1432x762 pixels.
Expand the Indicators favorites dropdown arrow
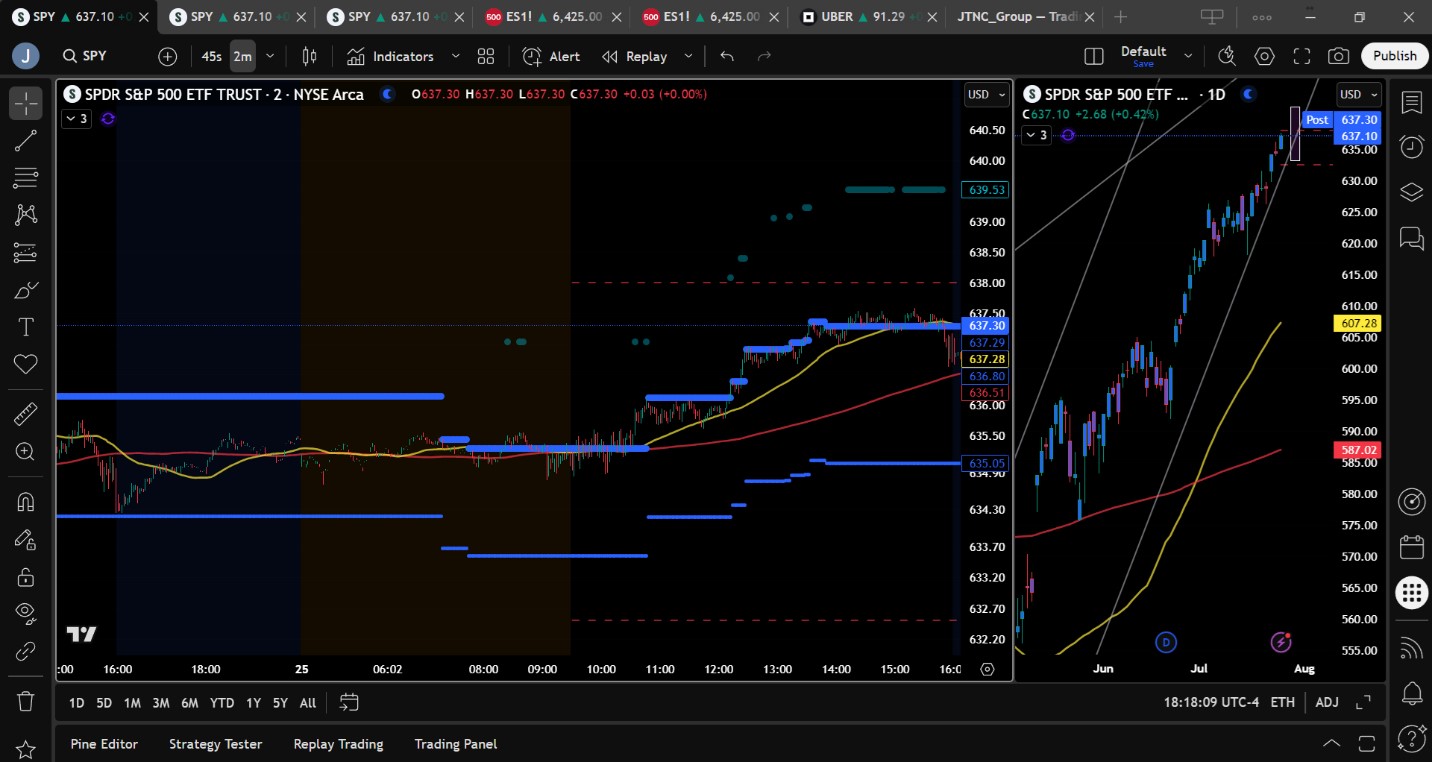[x=456, y=56]
